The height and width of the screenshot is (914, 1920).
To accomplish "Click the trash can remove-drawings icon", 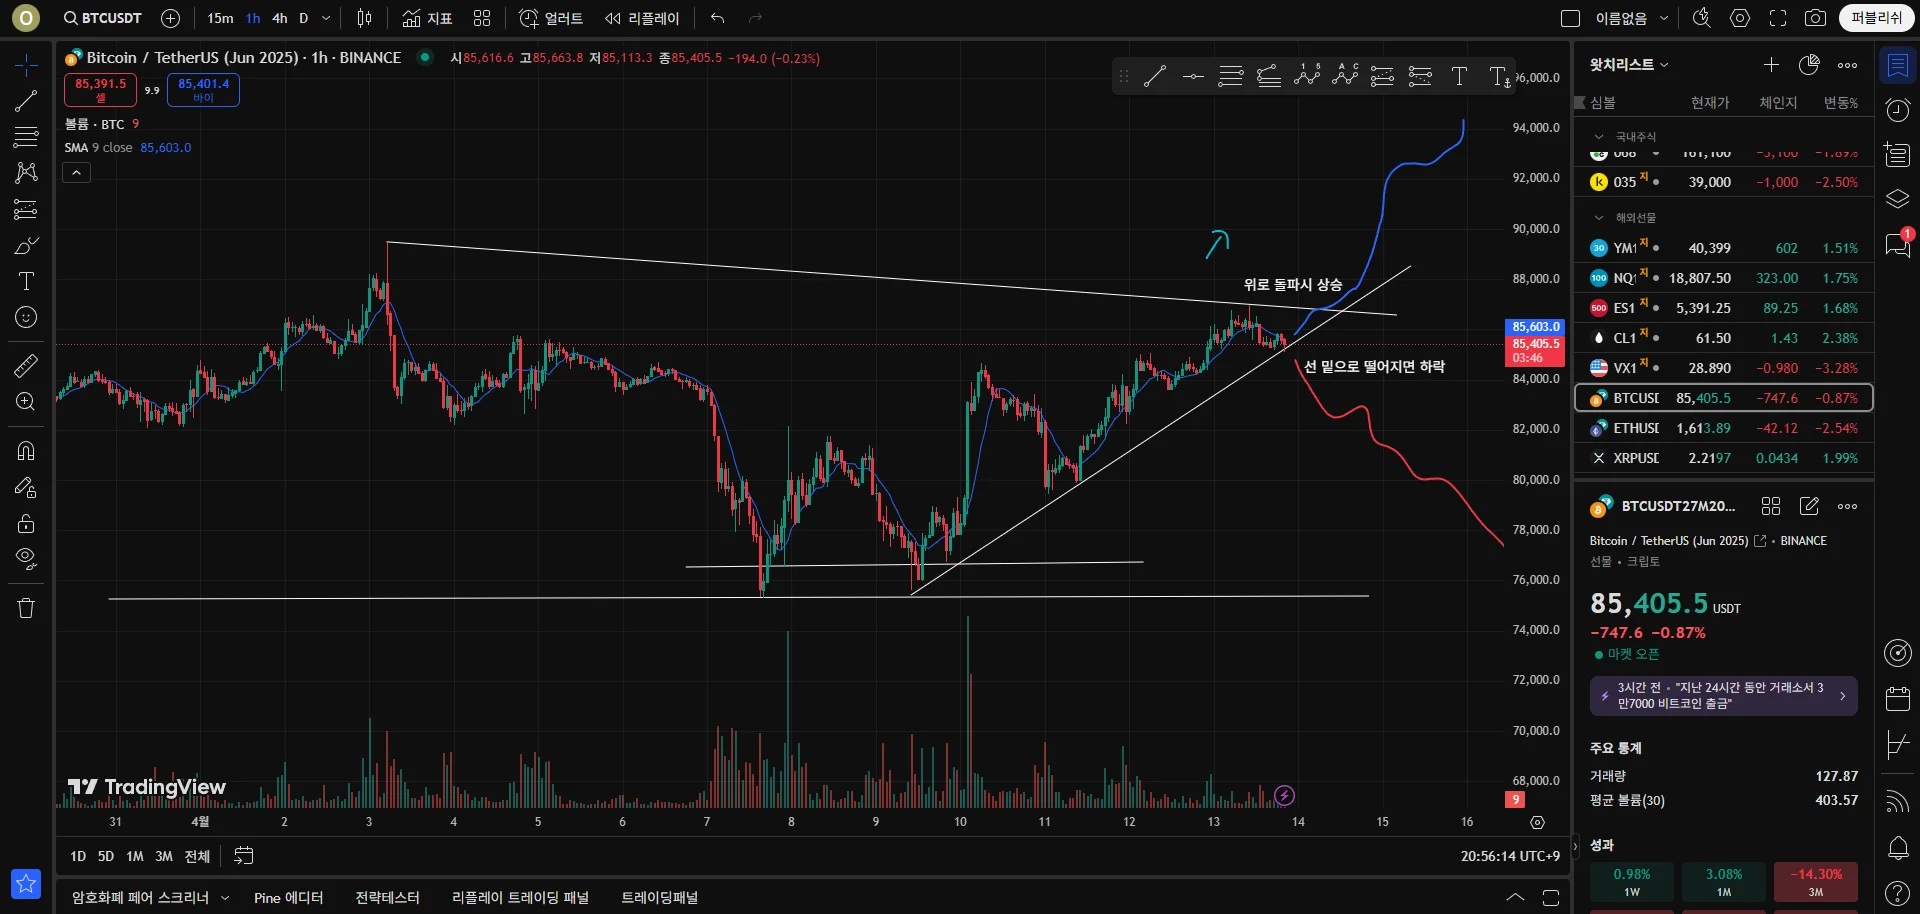I will pyautogui.click(x=26, y=608).
